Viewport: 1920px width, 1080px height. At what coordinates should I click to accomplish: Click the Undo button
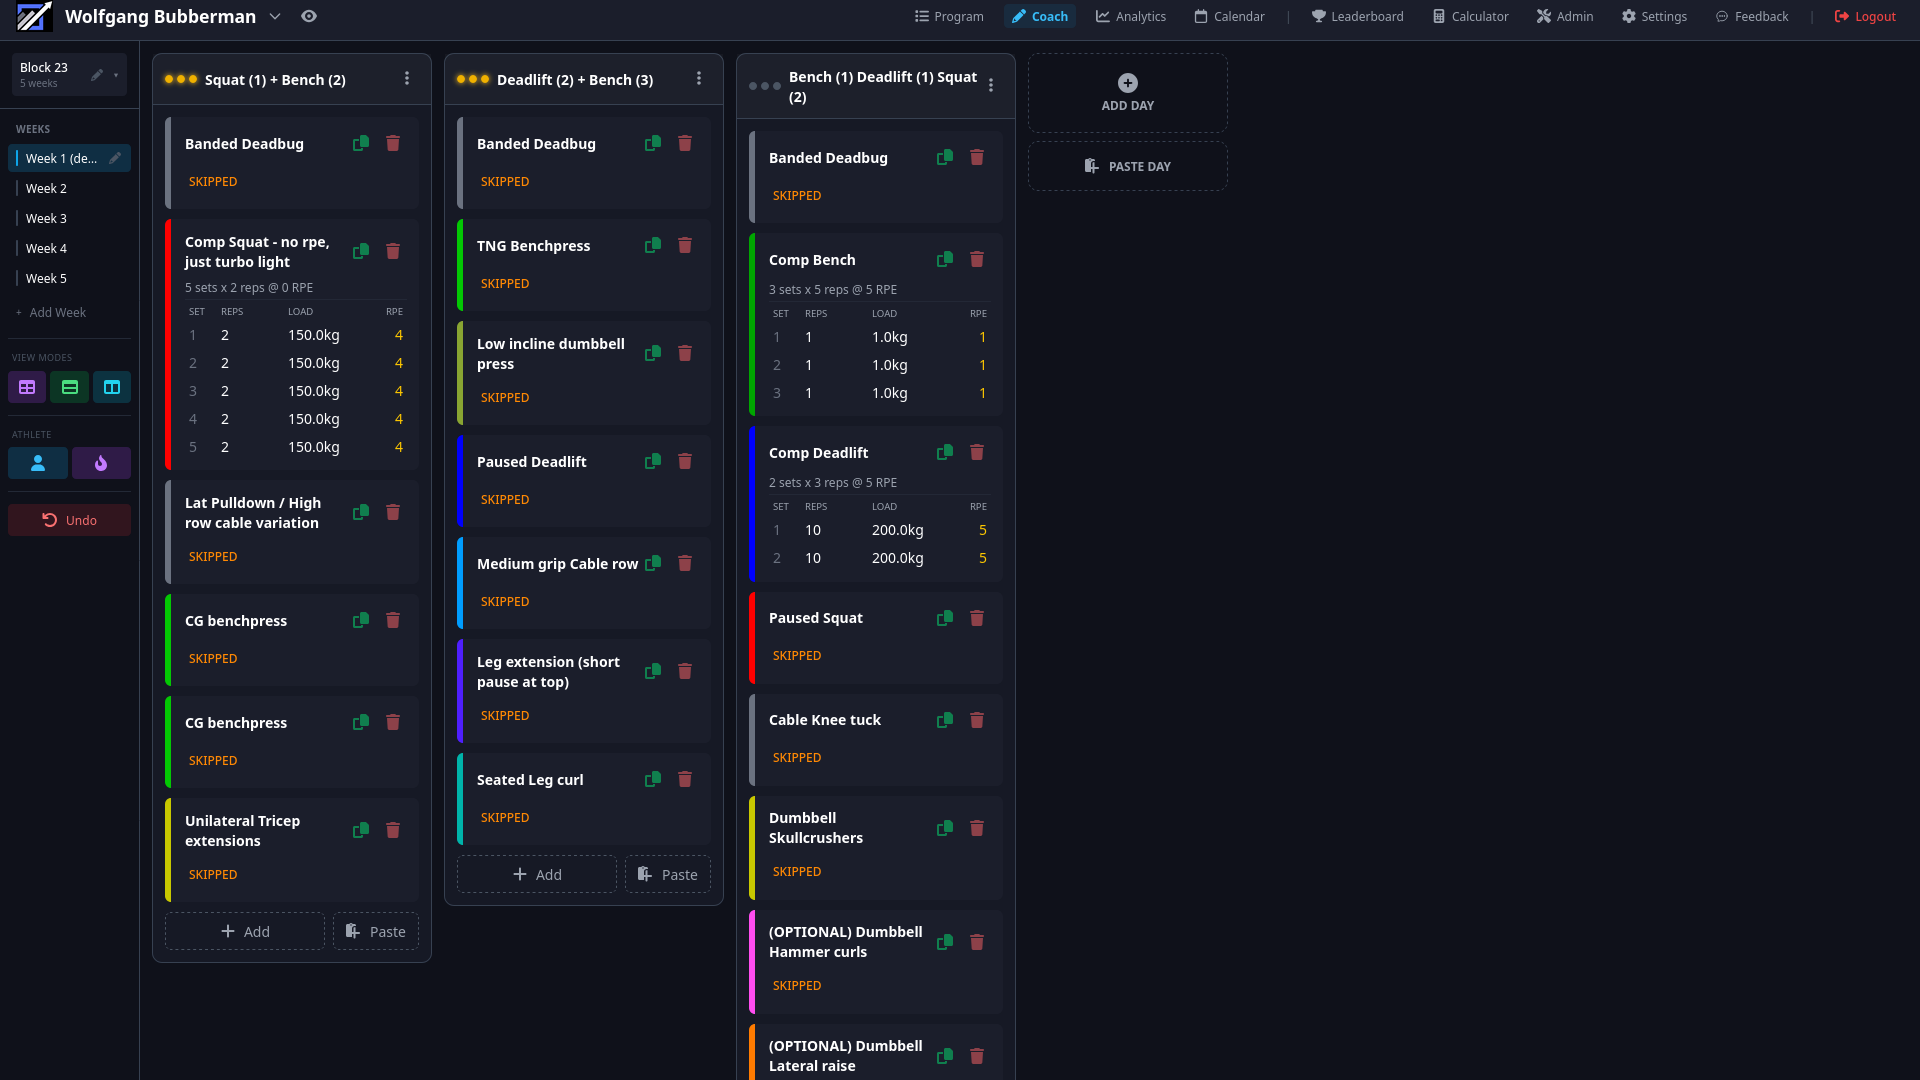pos(69,520)
